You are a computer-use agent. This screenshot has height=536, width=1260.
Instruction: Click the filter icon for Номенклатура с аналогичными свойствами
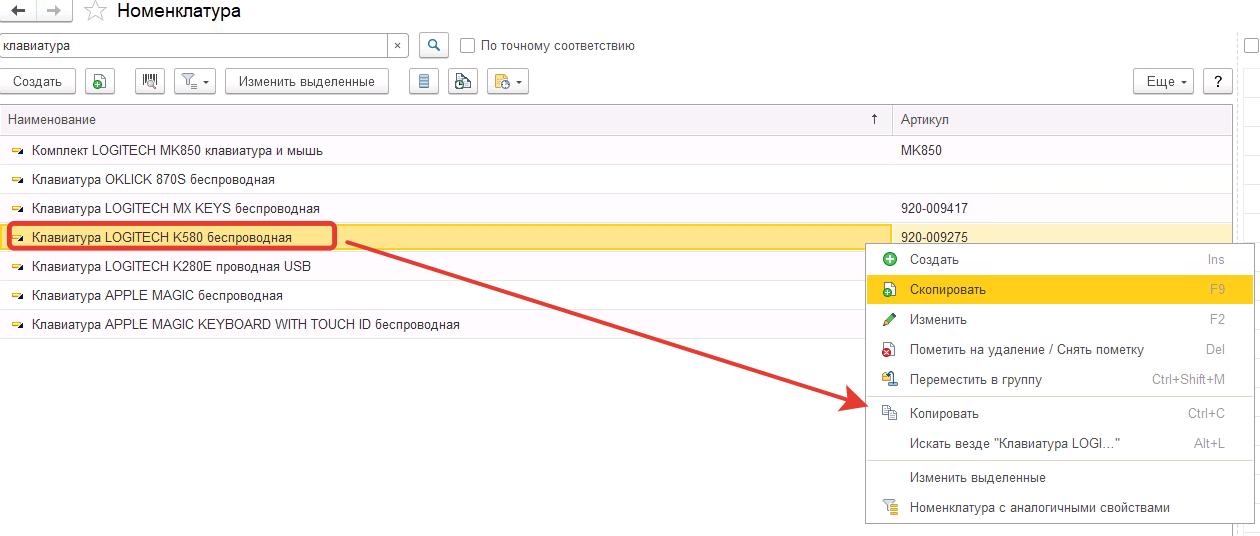889,507
